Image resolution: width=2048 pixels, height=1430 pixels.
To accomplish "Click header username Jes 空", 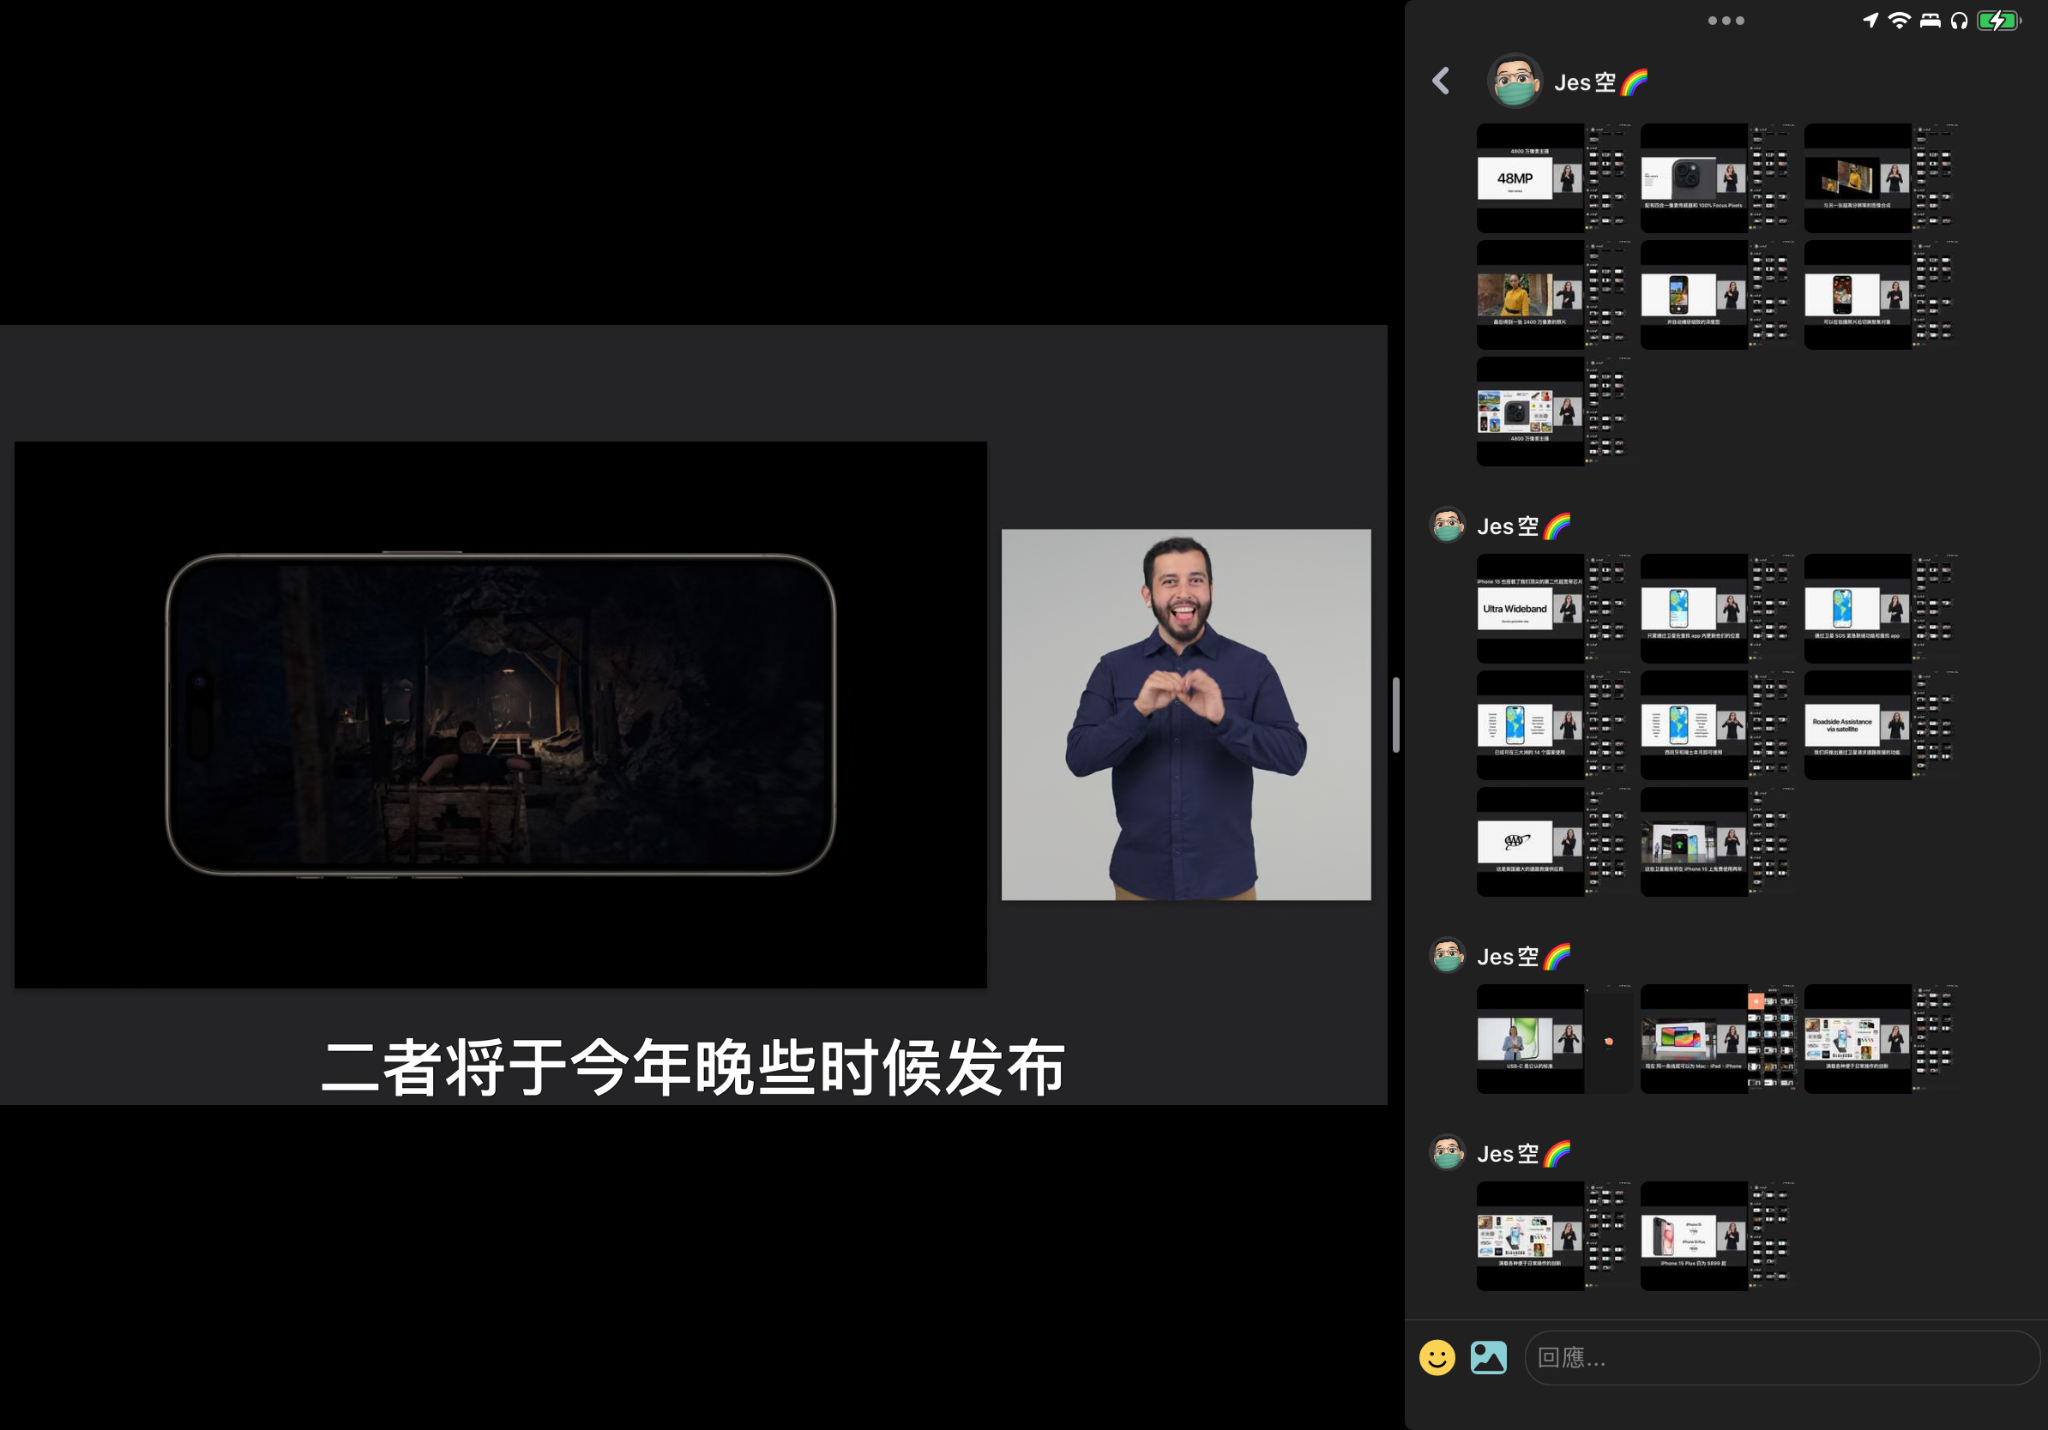I will click(1600, 82).
